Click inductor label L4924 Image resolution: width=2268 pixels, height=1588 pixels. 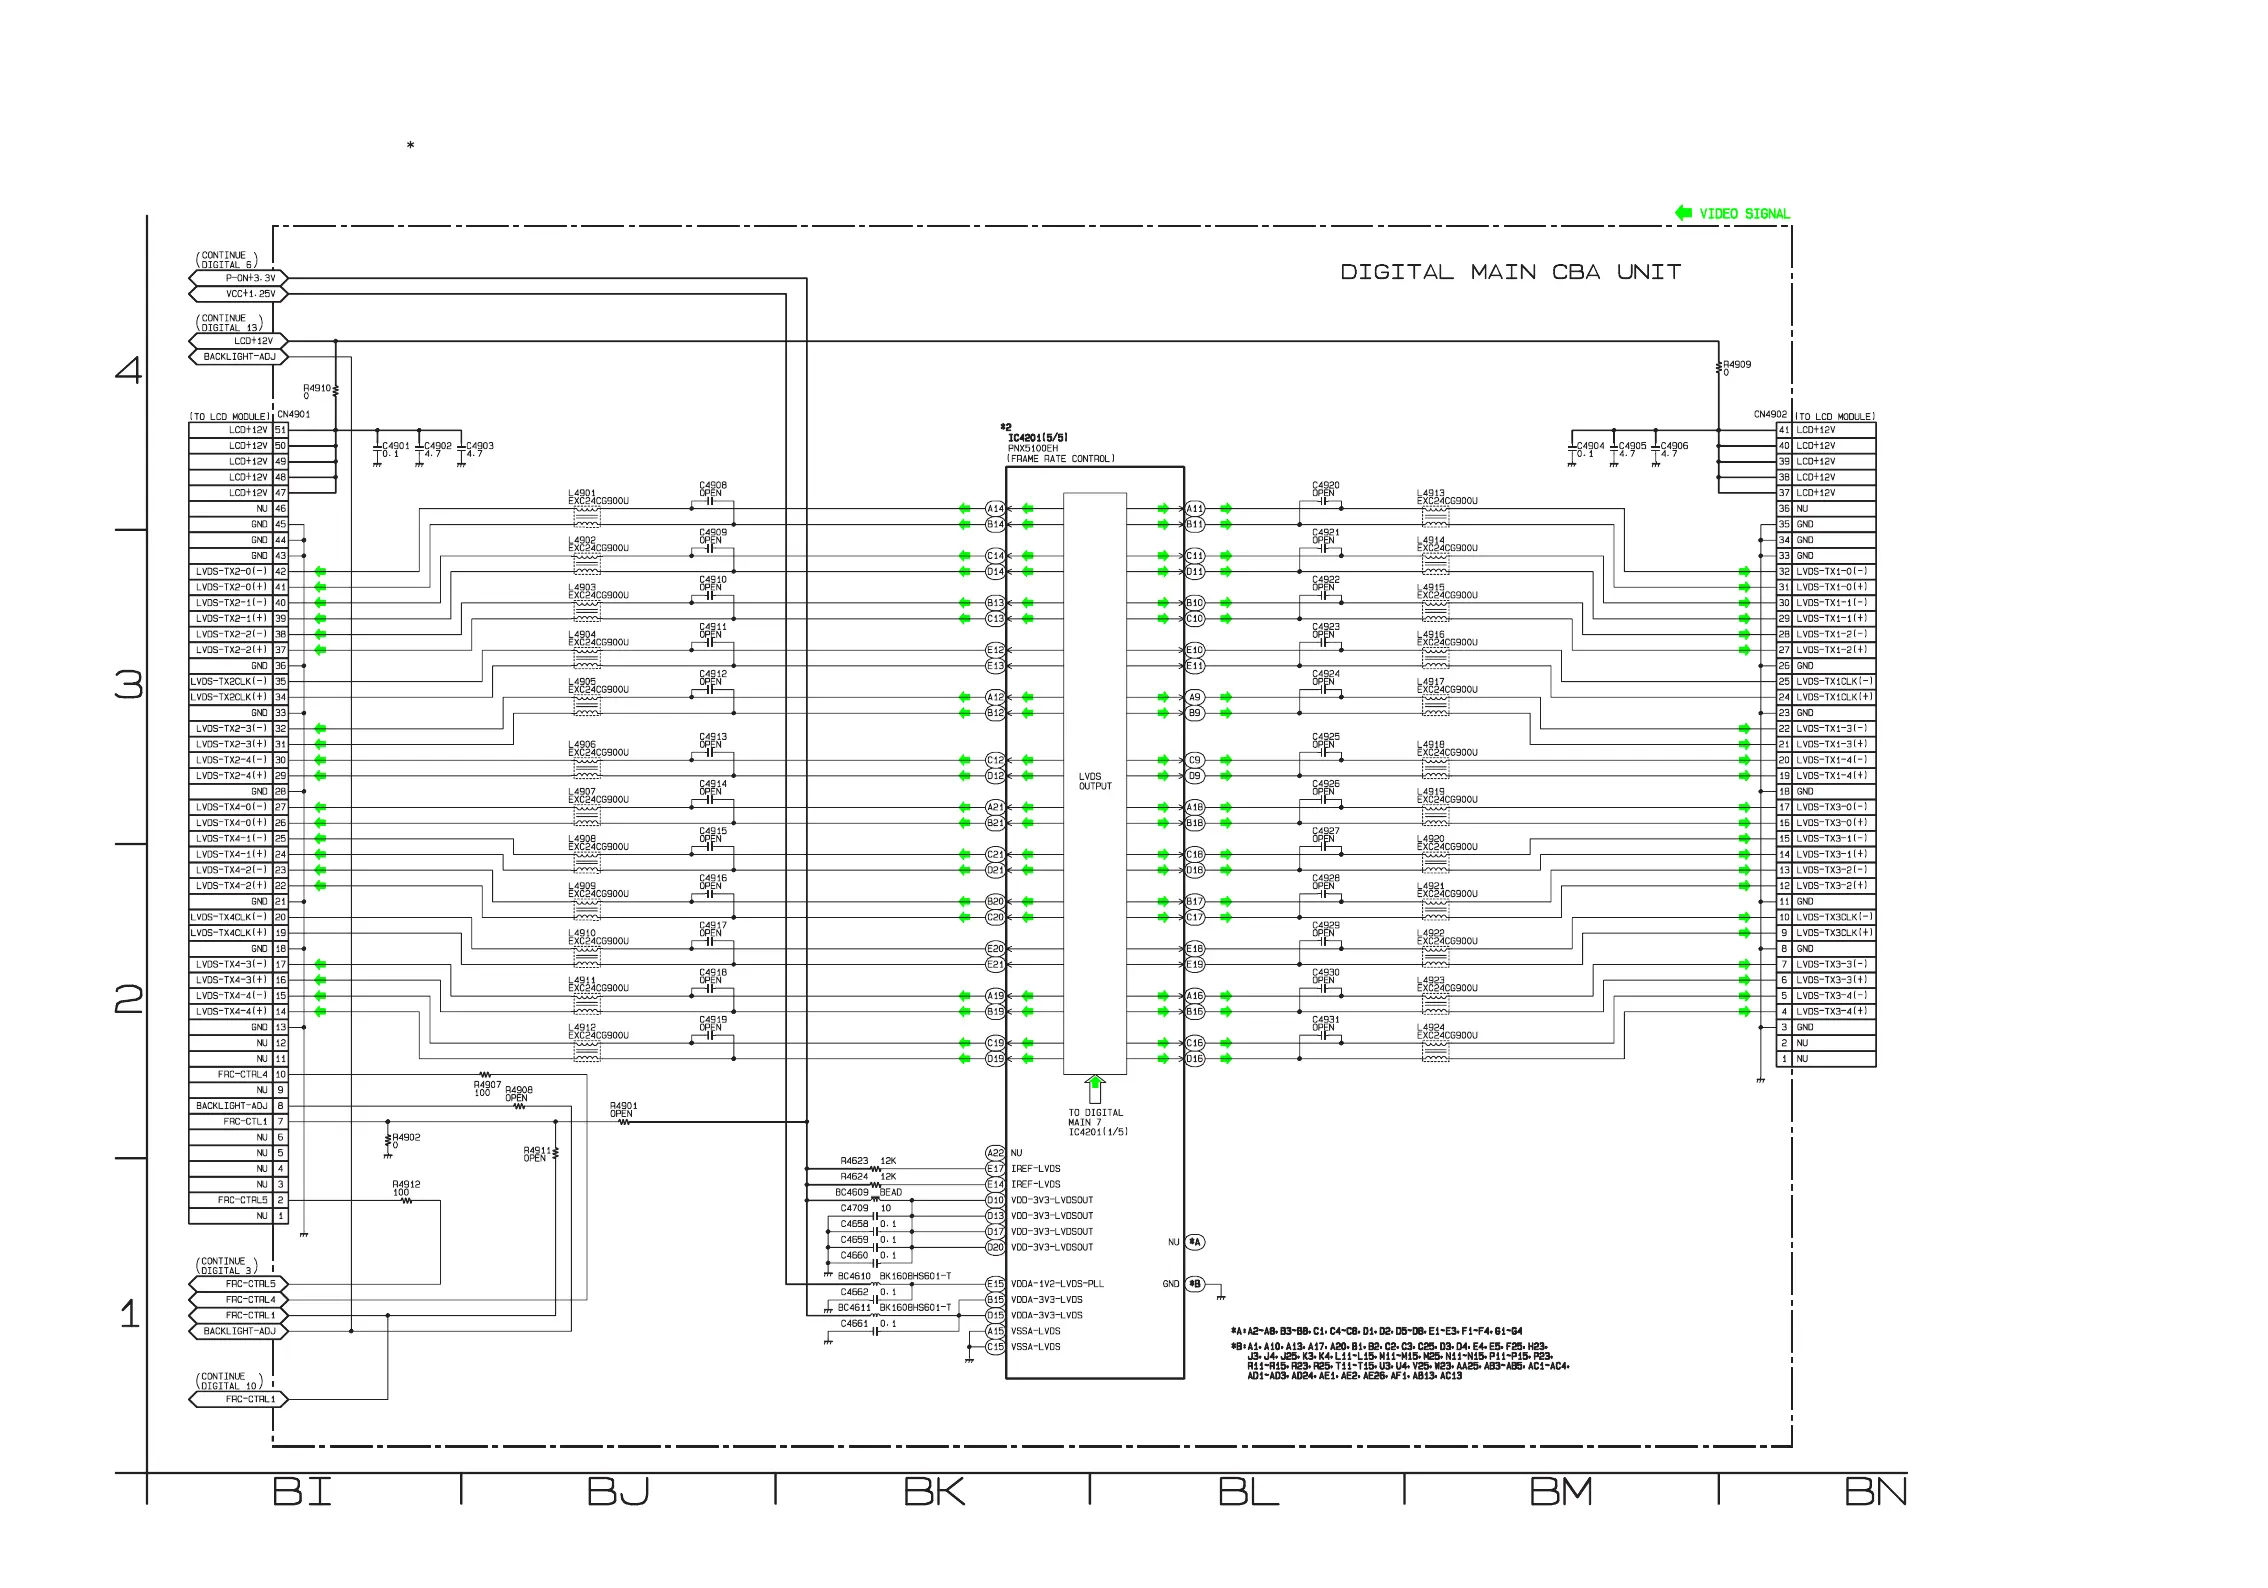[x=1431, y=1028]
